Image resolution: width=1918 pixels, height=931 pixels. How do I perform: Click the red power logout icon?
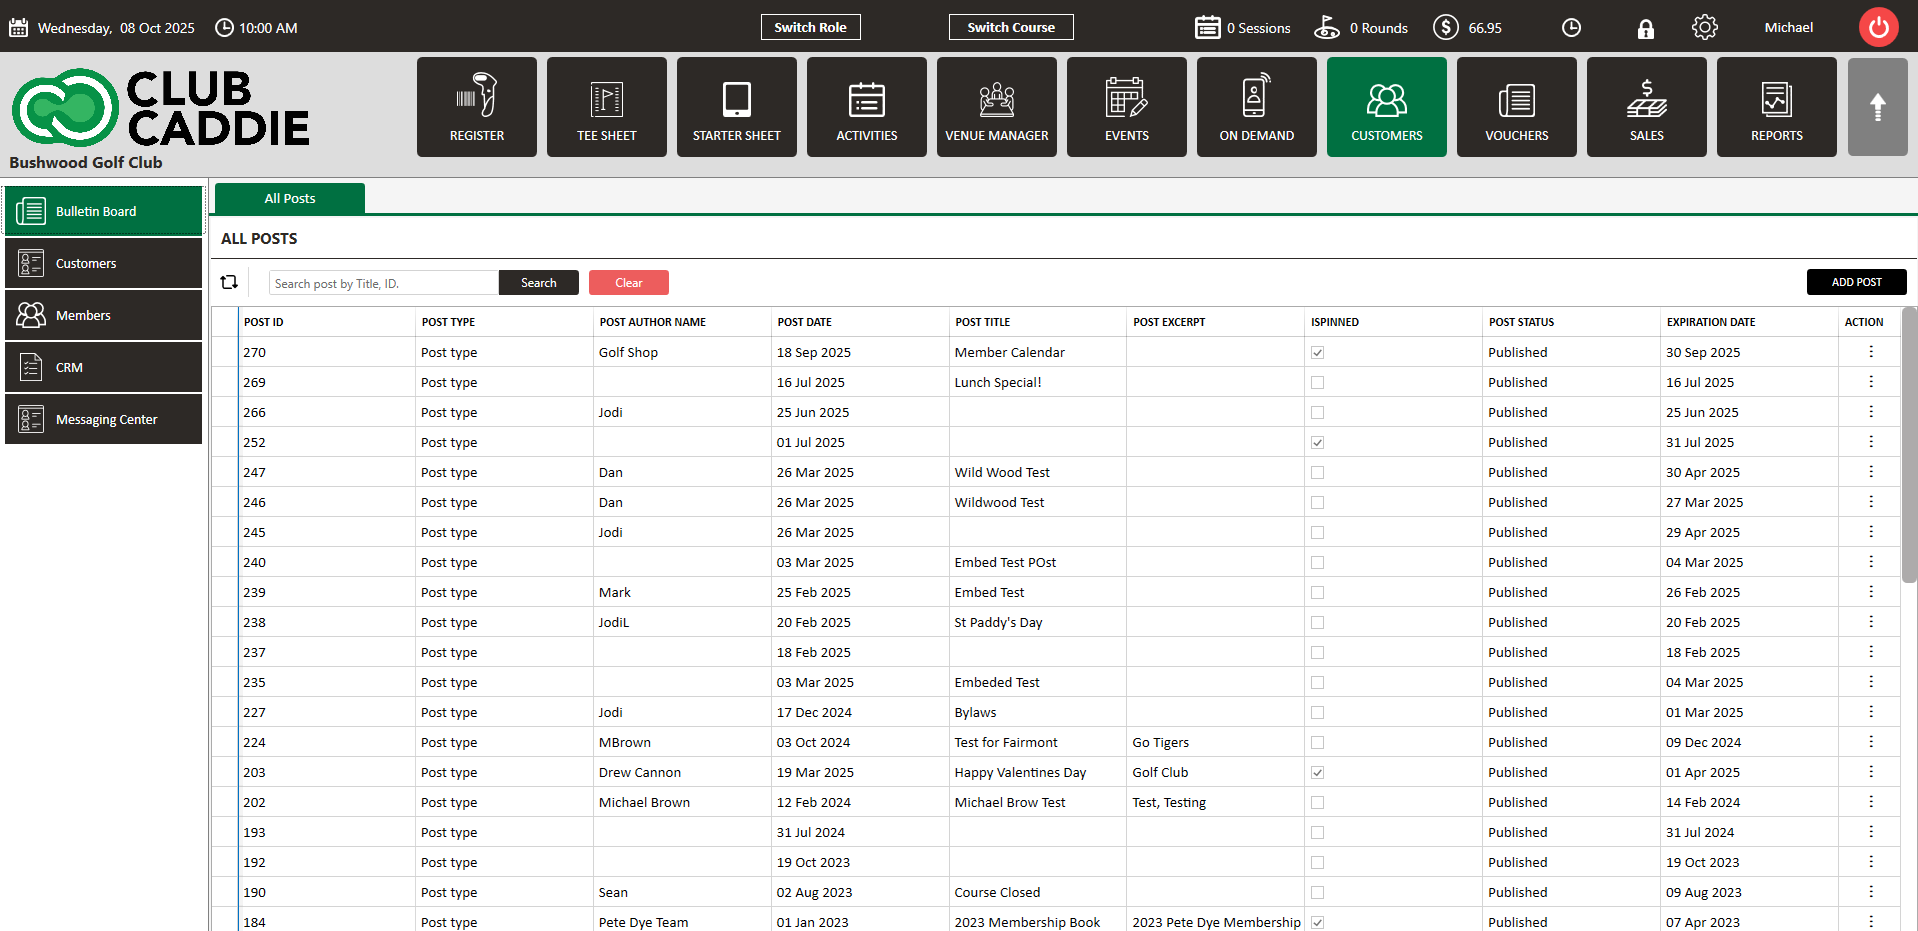pos(1878,27)
